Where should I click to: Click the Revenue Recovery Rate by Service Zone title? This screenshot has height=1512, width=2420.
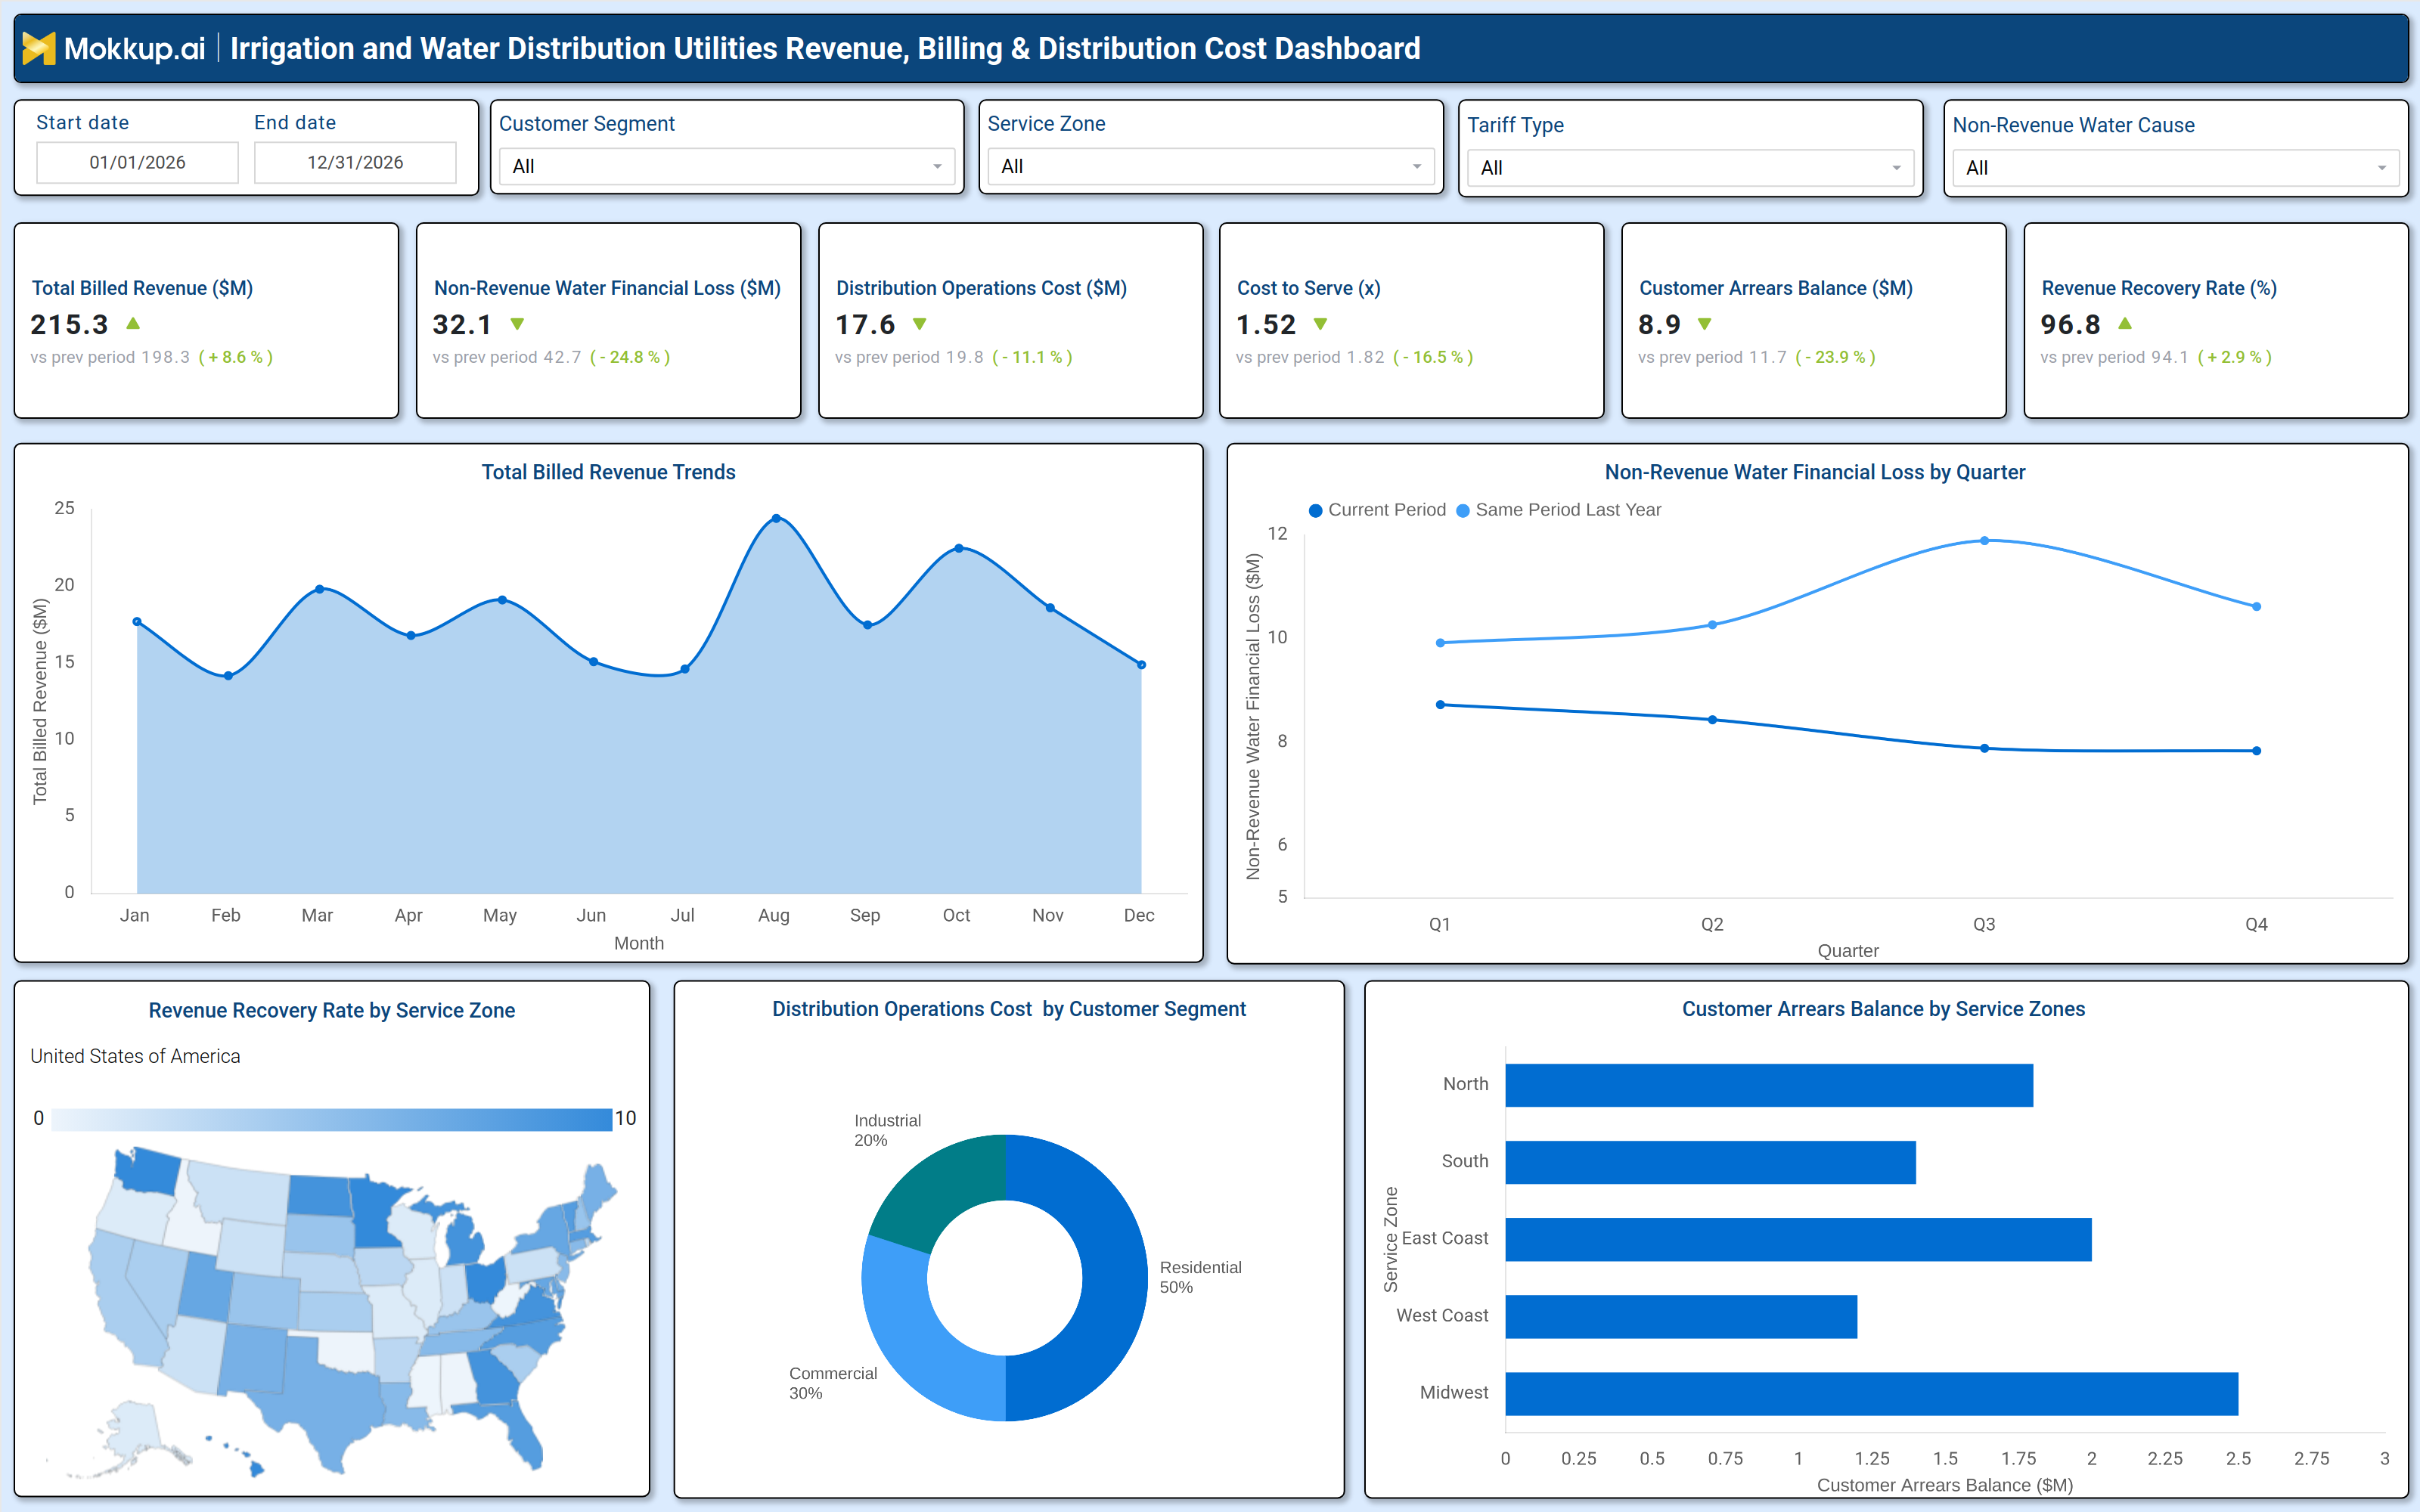332,1010
